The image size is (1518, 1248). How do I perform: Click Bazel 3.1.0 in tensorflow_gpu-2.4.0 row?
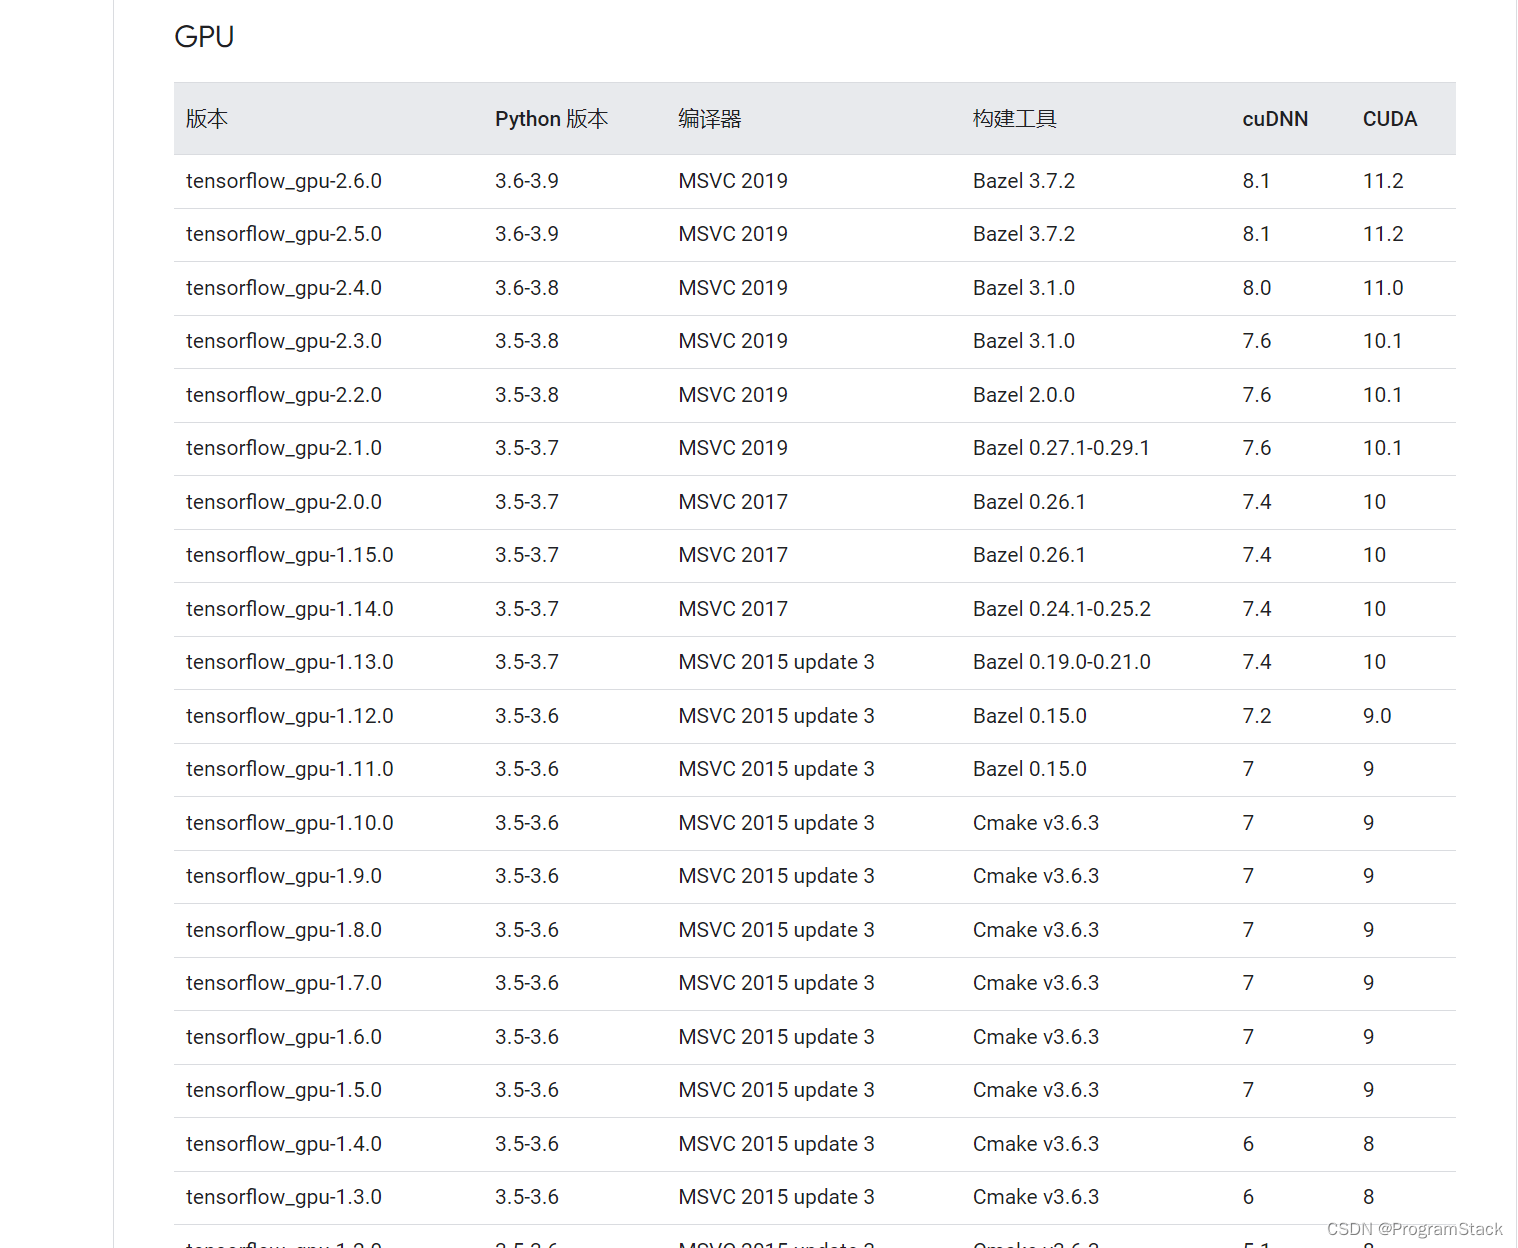click(1024, 288)
